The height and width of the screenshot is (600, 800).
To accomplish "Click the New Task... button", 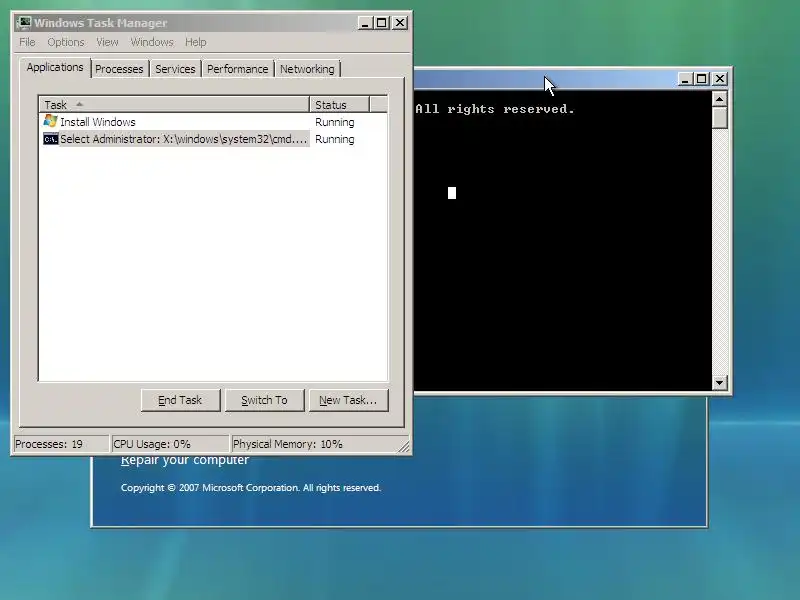I will 348,400.
